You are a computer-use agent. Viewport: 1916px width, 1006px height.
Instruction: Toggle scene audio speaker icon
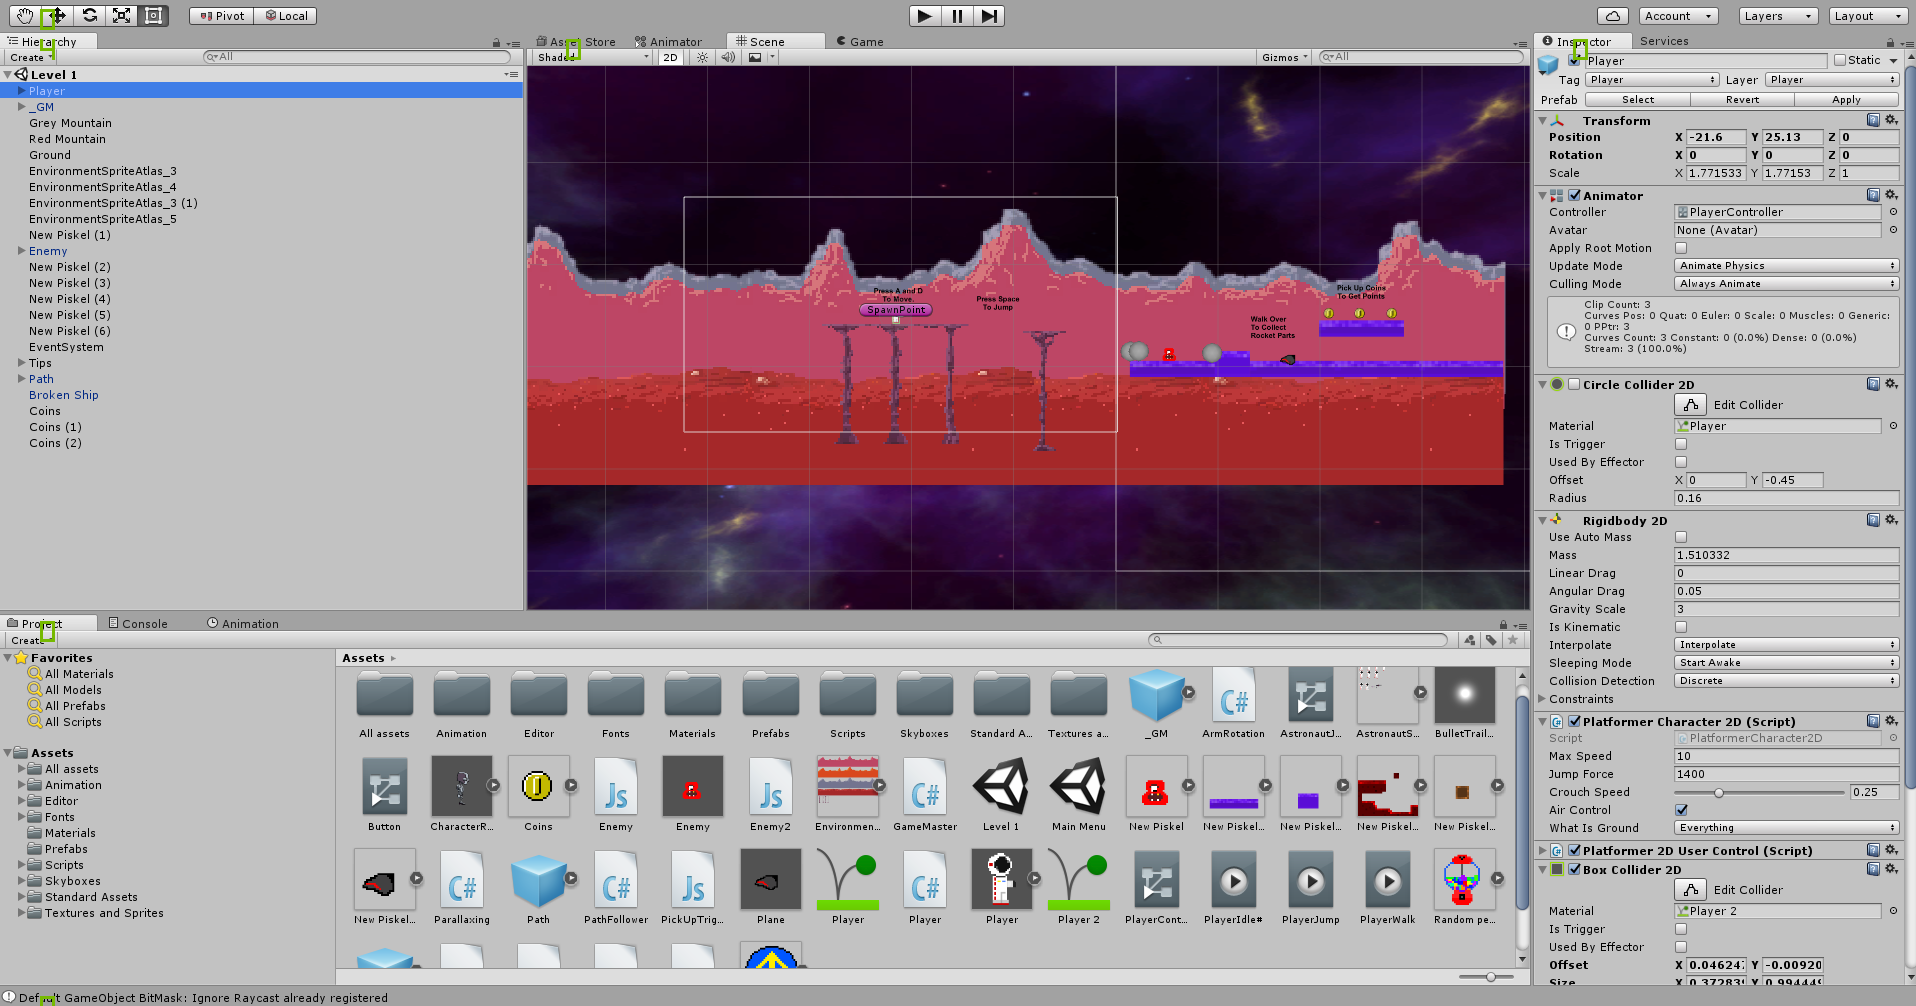[x=728, y=58]
